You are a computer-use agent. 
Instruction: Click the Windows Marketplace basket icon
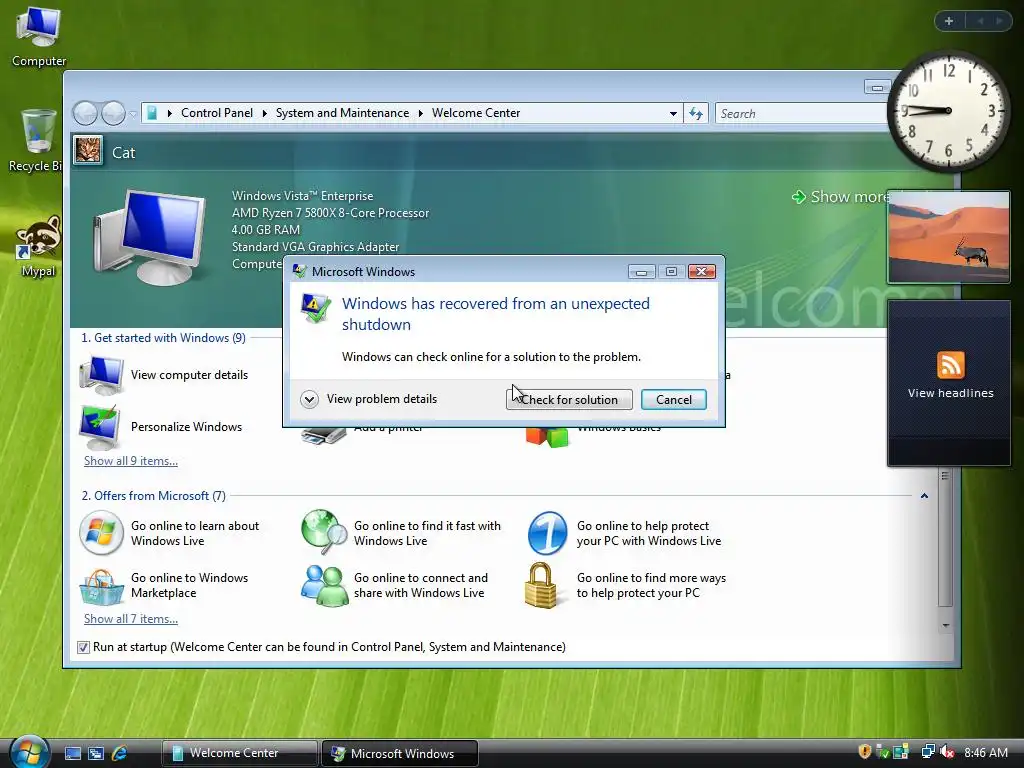click(101, 586)
